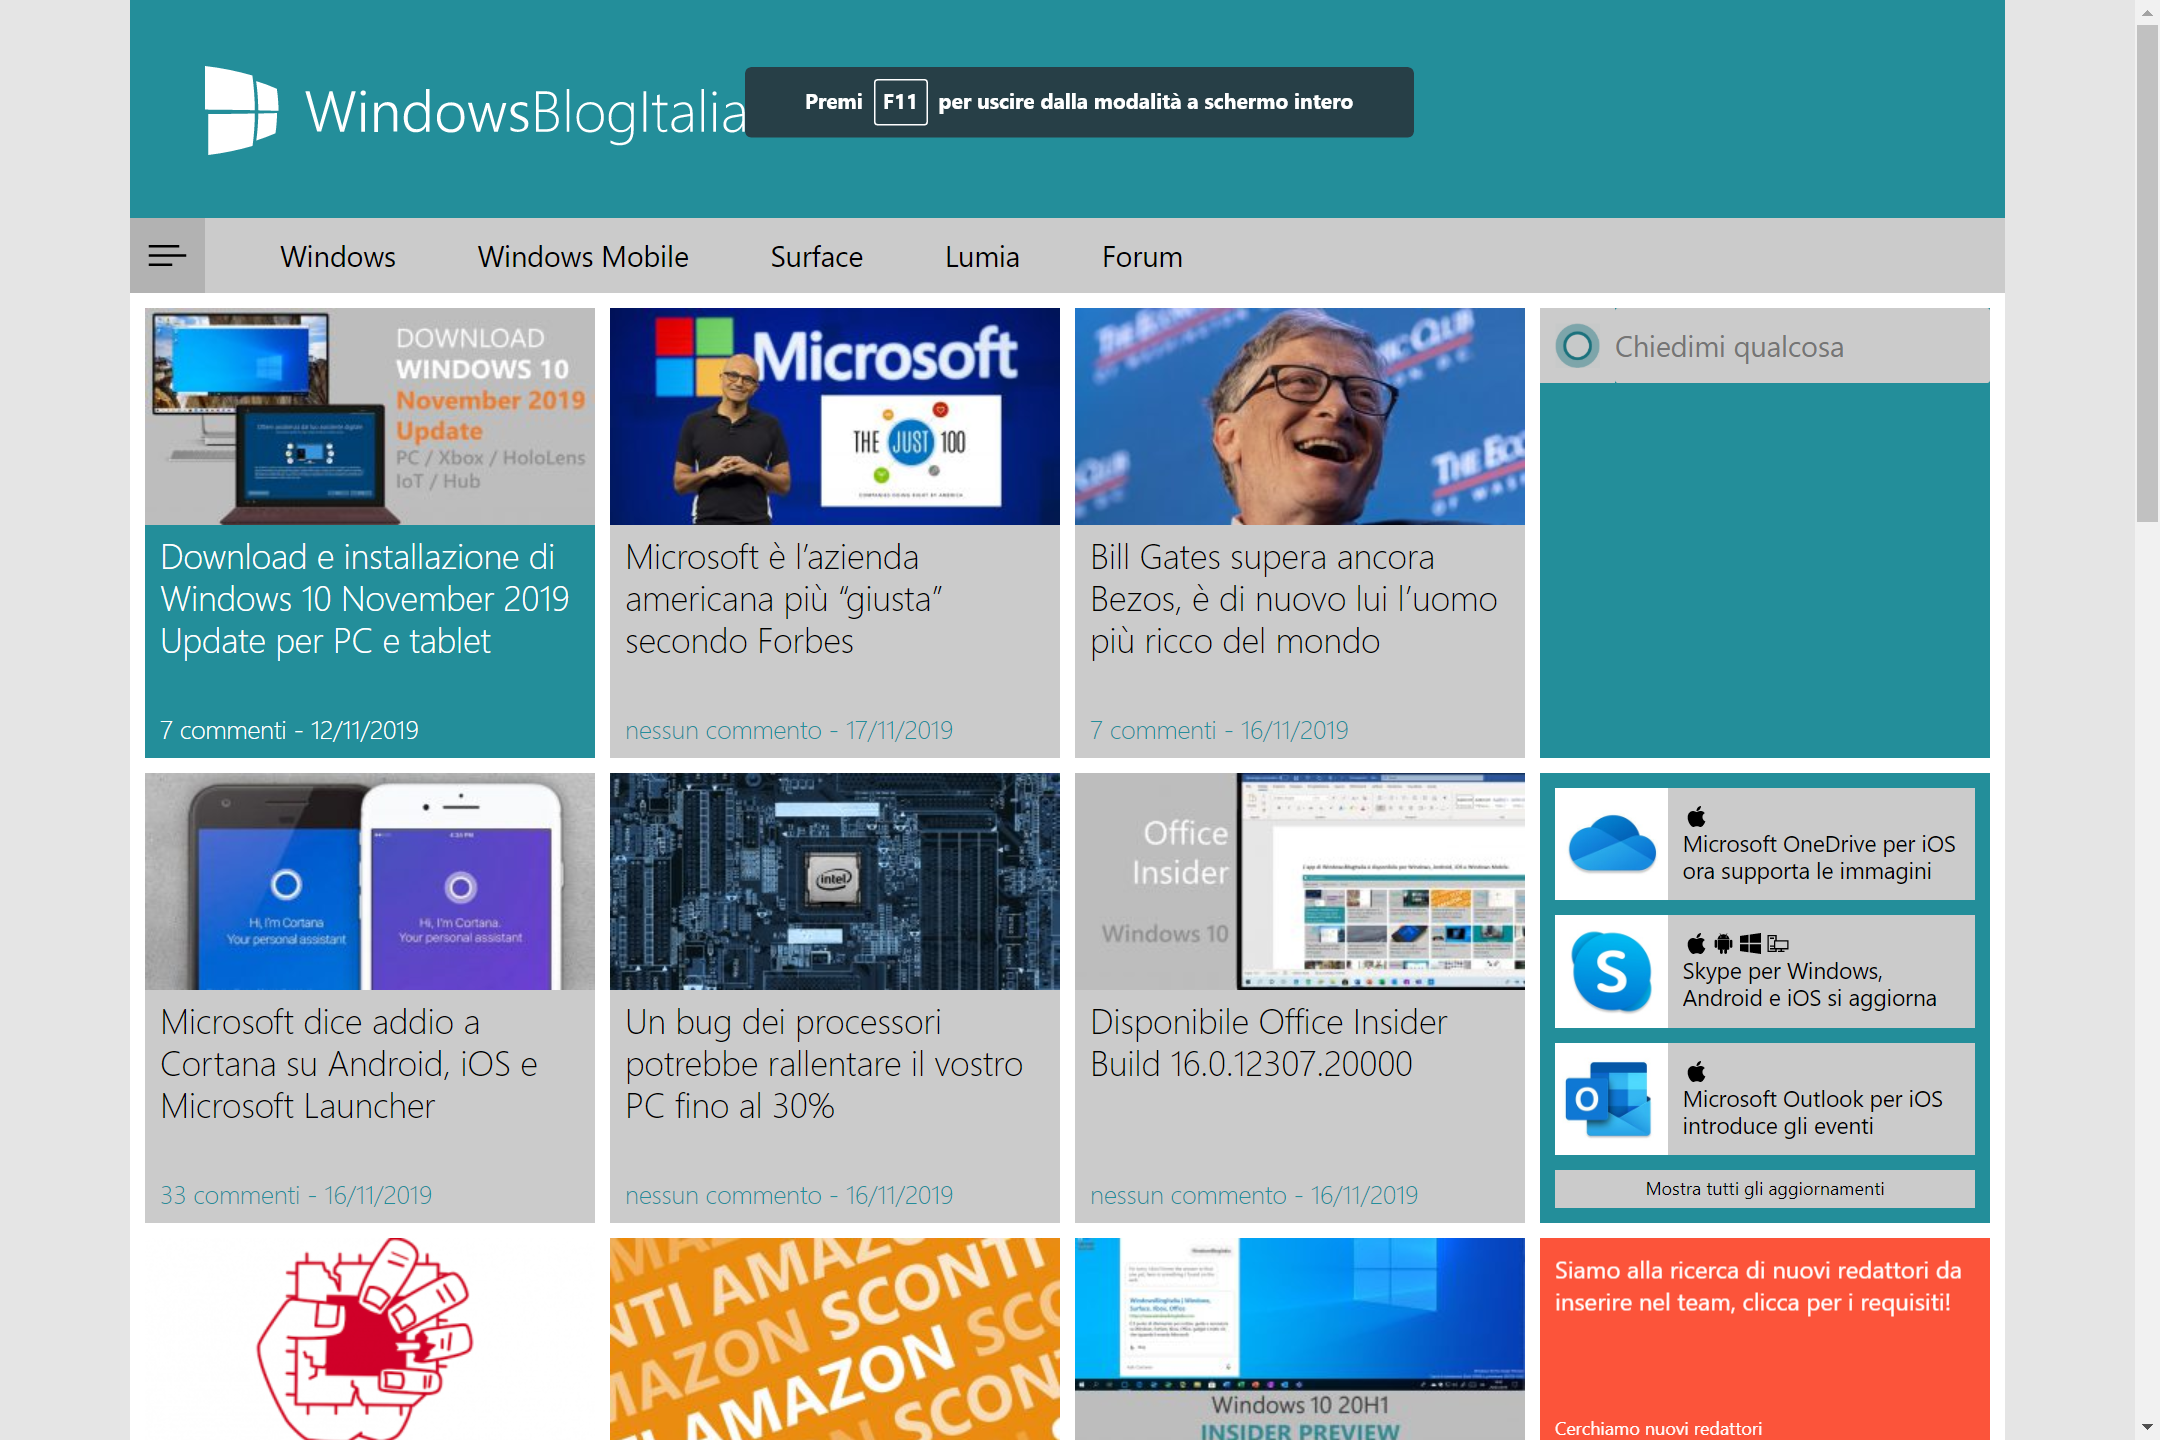
Task: Click the page vertical scrollbar thumb
Action: click(x=2147, y=273)
